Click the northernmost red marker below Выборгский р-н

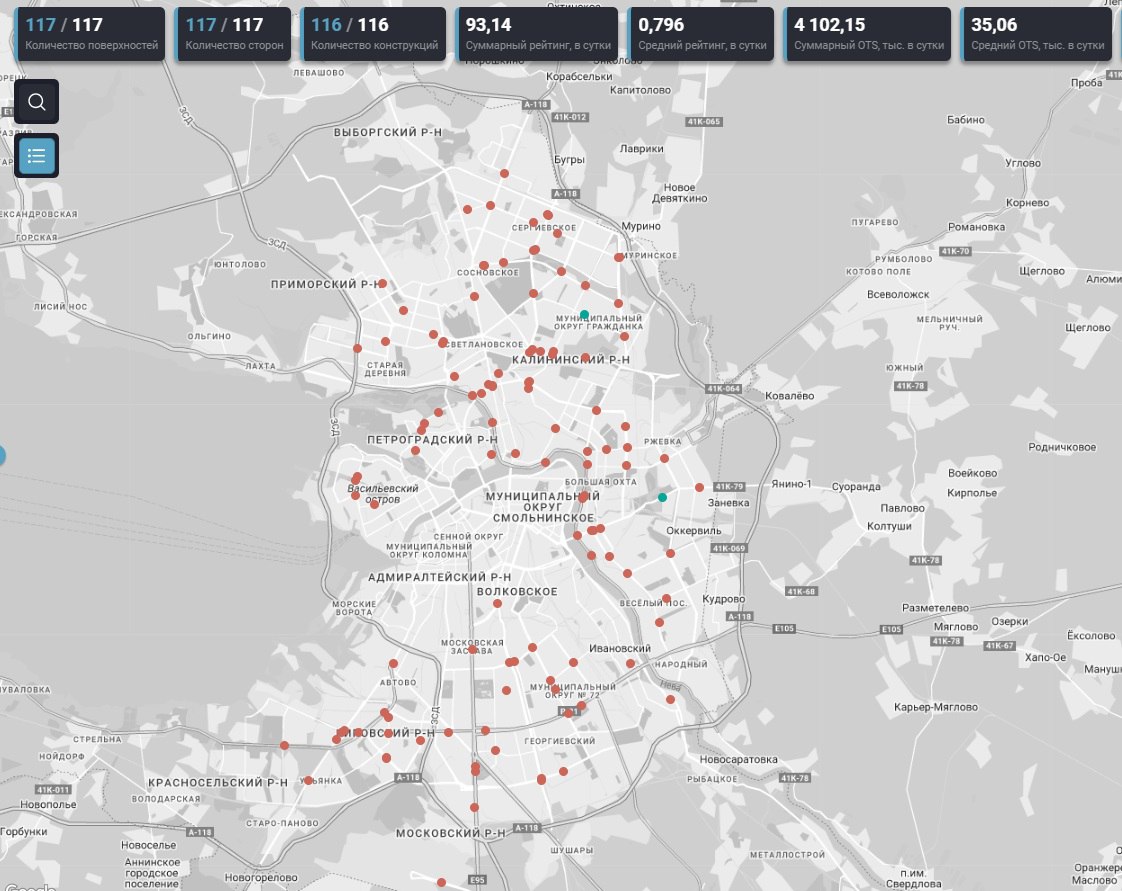tap(504, 174)
